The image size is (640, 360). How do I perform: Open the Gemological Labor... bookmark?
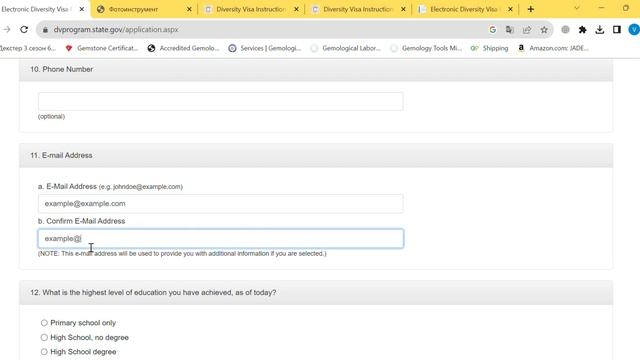(x=346, y=48)
